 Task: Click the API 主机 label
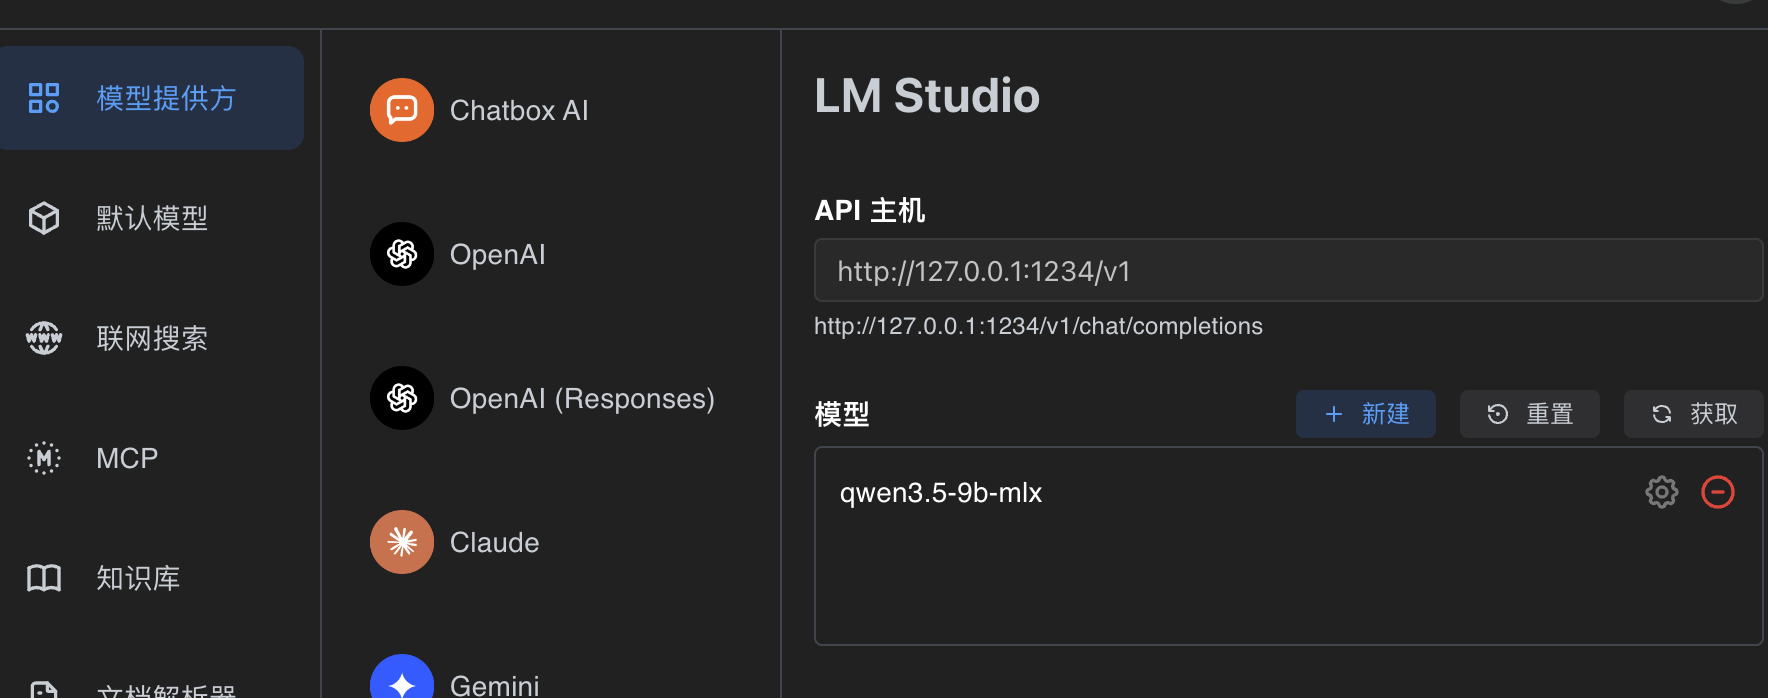coord(870,210)
